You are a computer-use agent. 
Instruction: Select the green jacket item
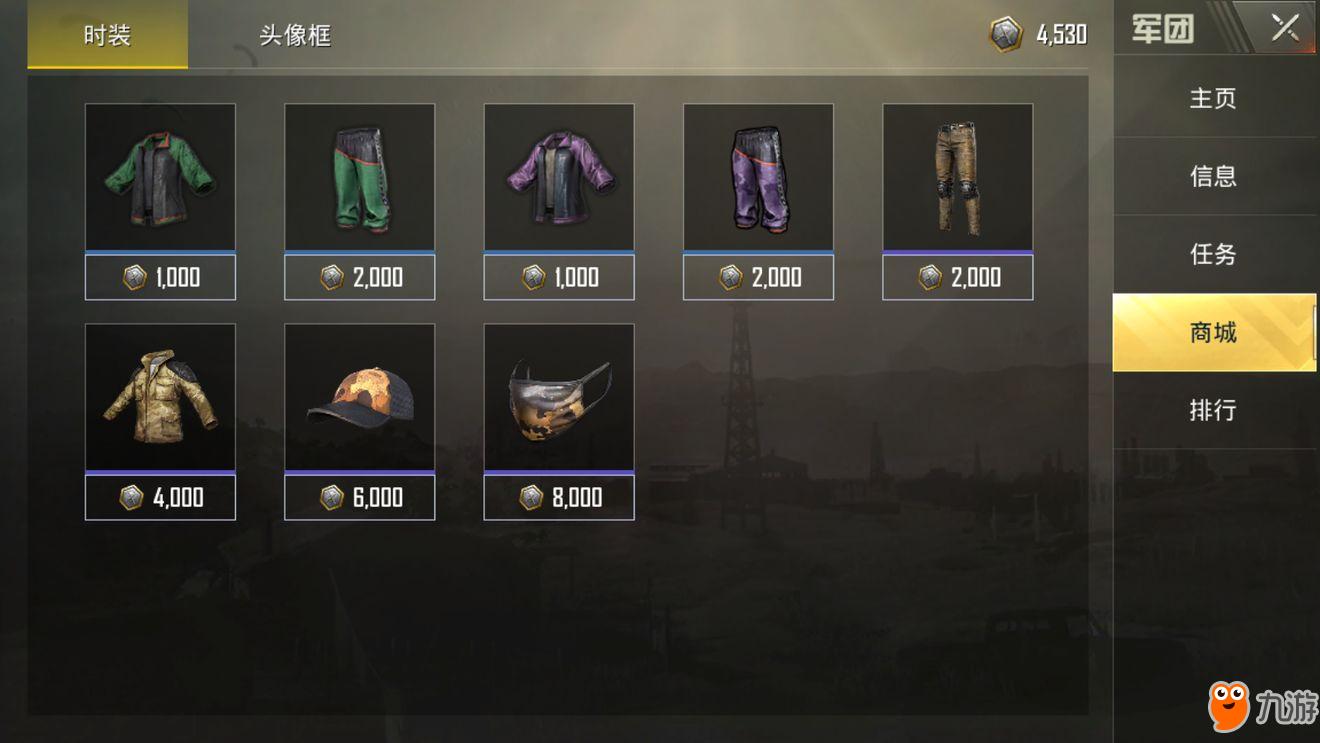coord(160,177)
